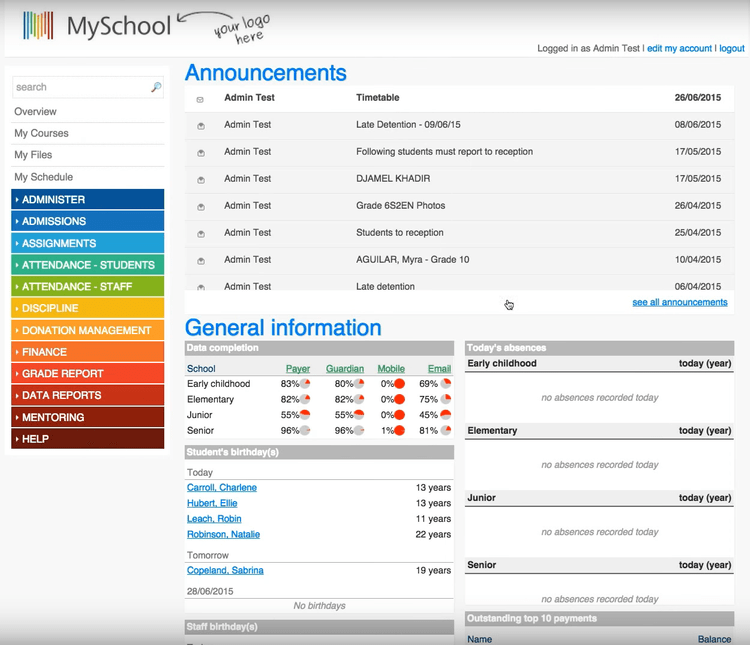Click Junior Payer pie chart
The height and width of the screenshot is (645, 750).
coord(305,415)
